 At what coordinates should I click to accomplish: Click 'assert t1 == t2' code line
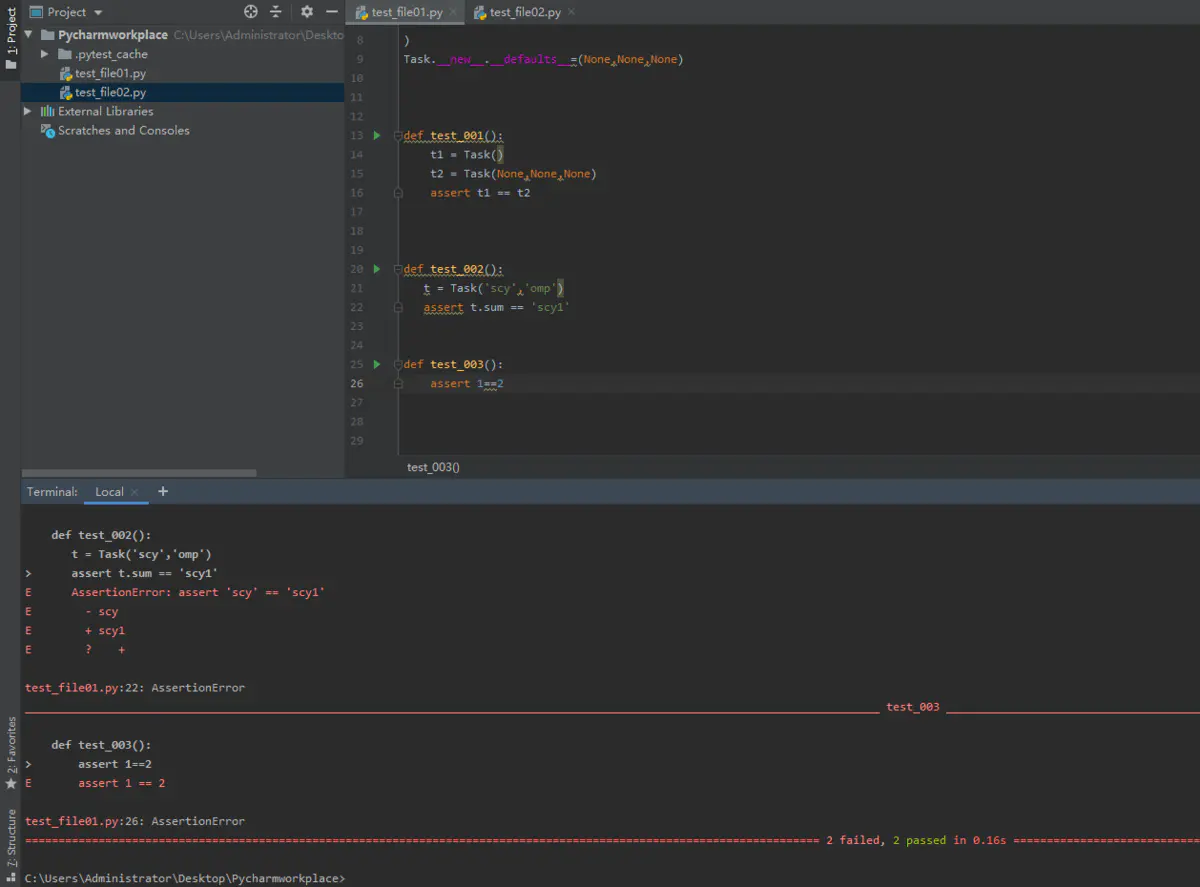coord(480,193)
